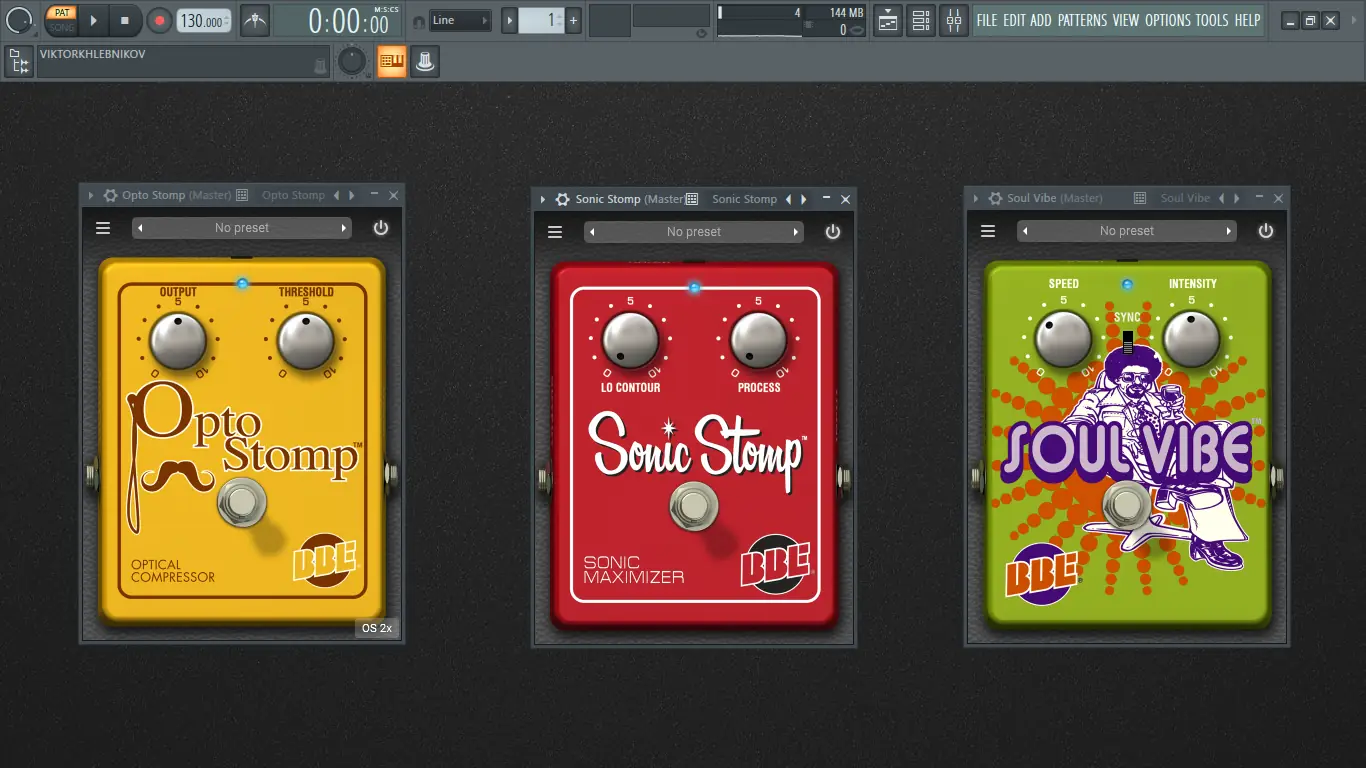Open Opto Stomp plugin settings gear

coord(110,196)
